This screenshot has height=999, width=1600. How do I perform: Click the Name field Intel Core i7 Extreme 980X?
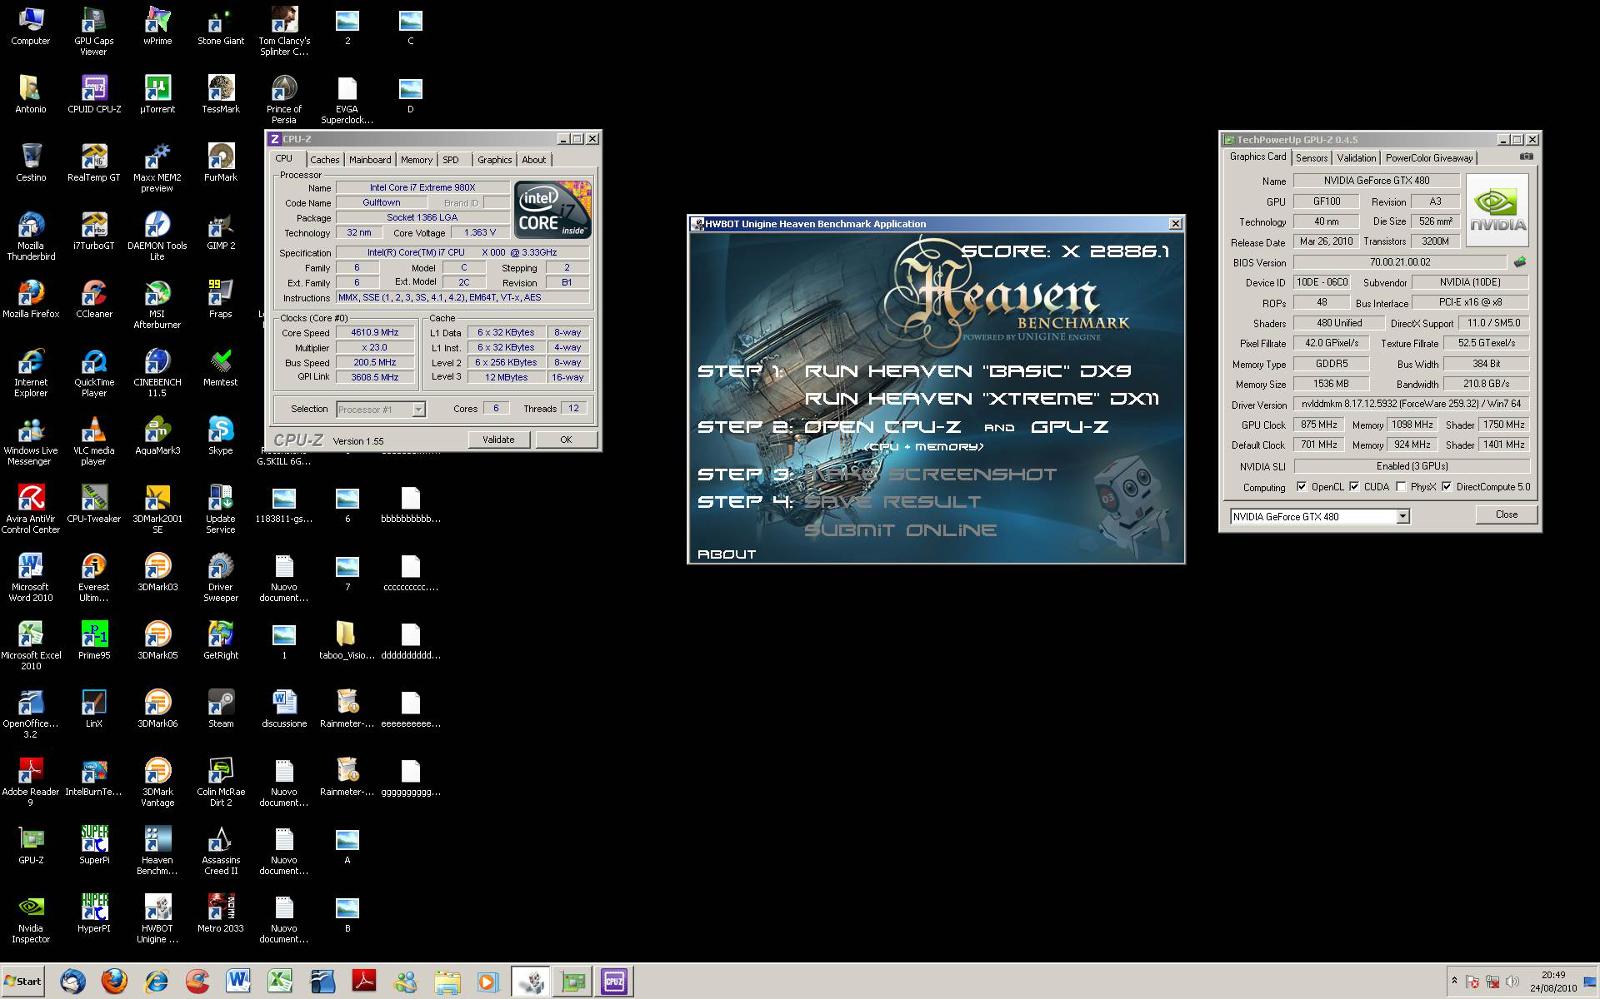point(422,188)
